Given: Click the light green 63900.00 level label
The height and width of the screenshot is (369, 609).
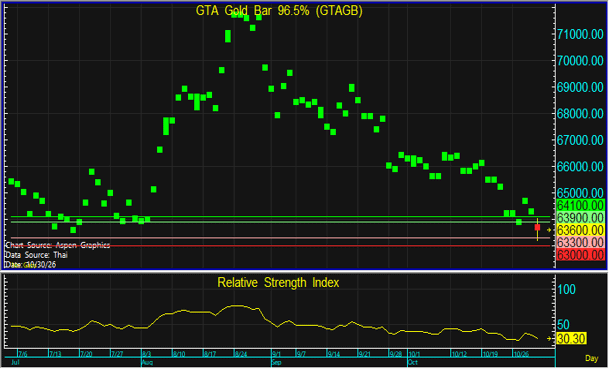Looking at the screenshot, I should click(x=581, y=218).
